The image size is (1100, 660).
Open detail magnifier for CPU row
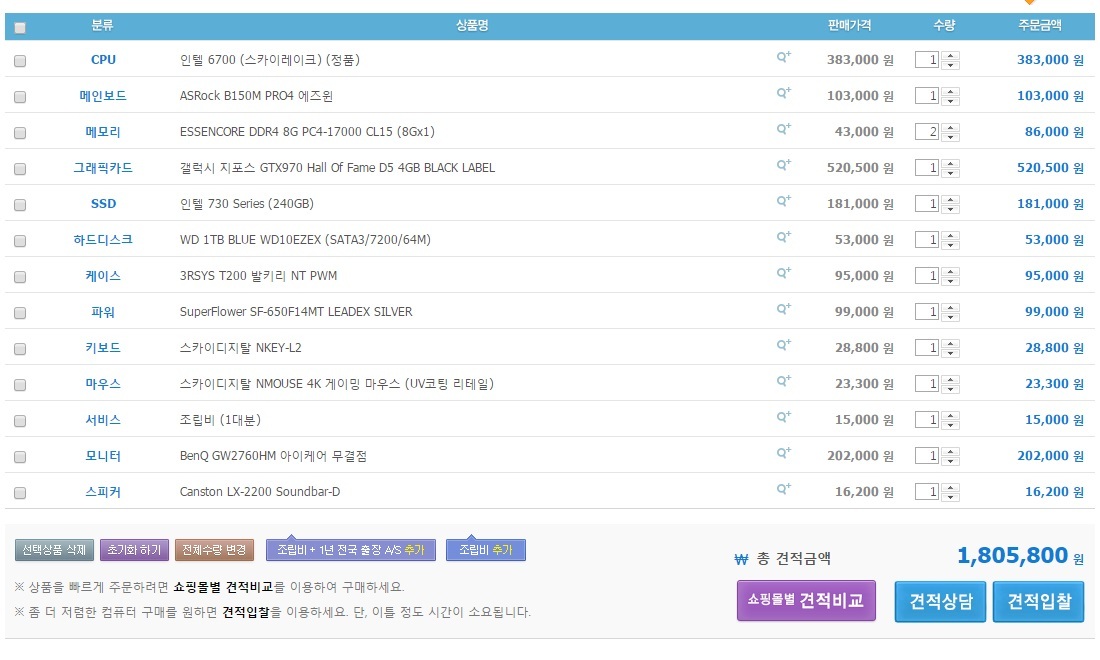(784, 57)
